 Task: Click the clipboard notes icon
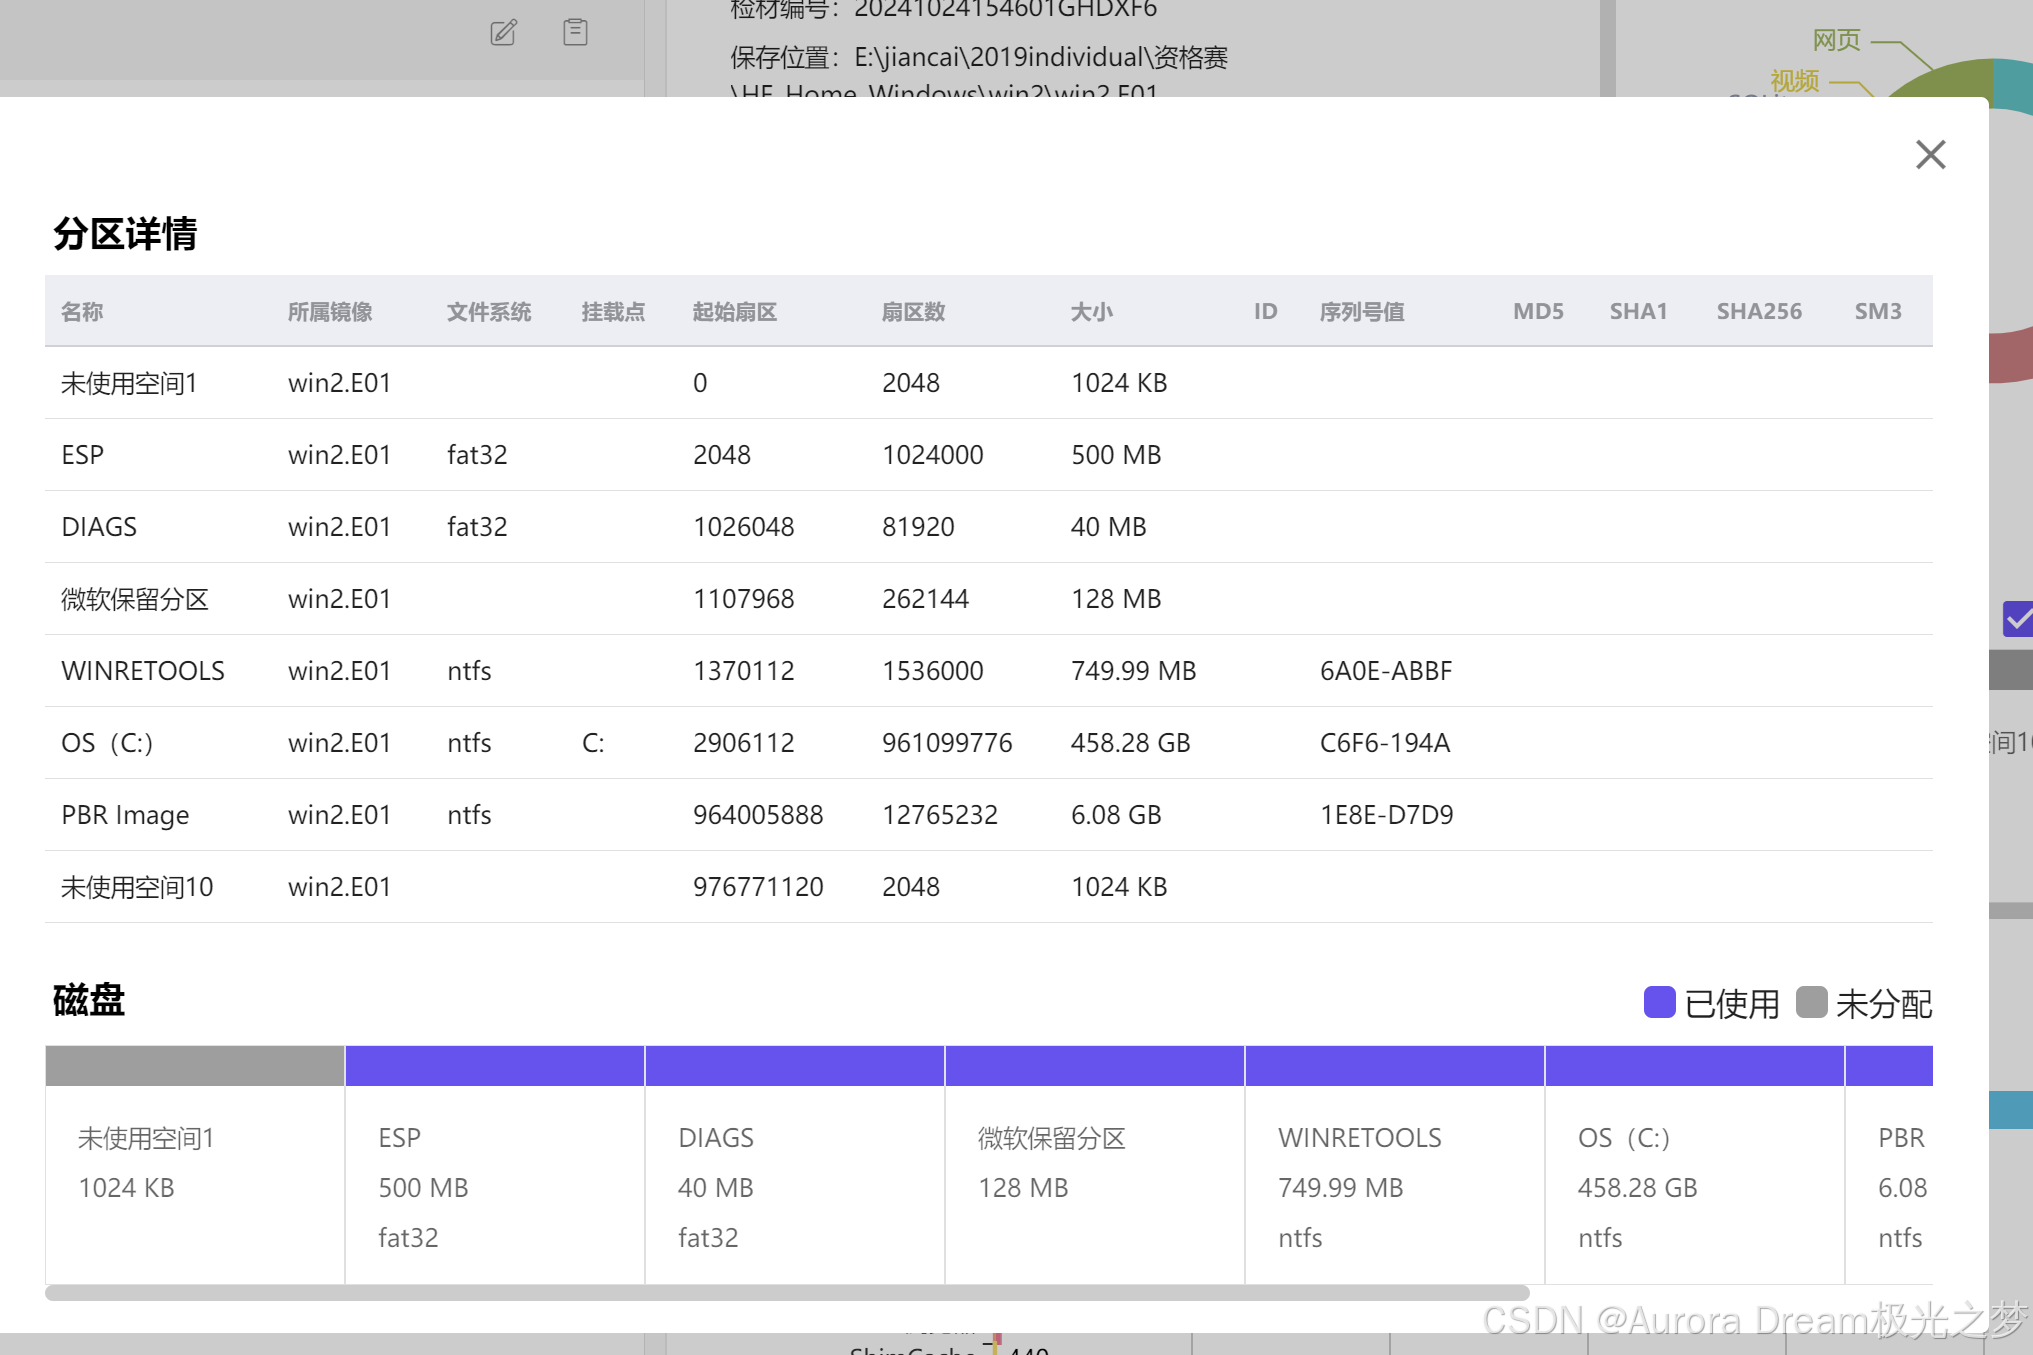(575, 32)
